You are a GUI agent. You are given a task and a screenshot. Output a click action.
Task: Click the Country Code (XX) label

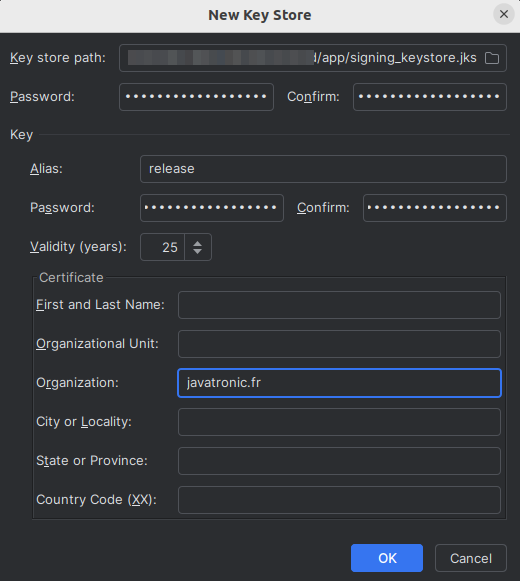(x=96, y=499)
